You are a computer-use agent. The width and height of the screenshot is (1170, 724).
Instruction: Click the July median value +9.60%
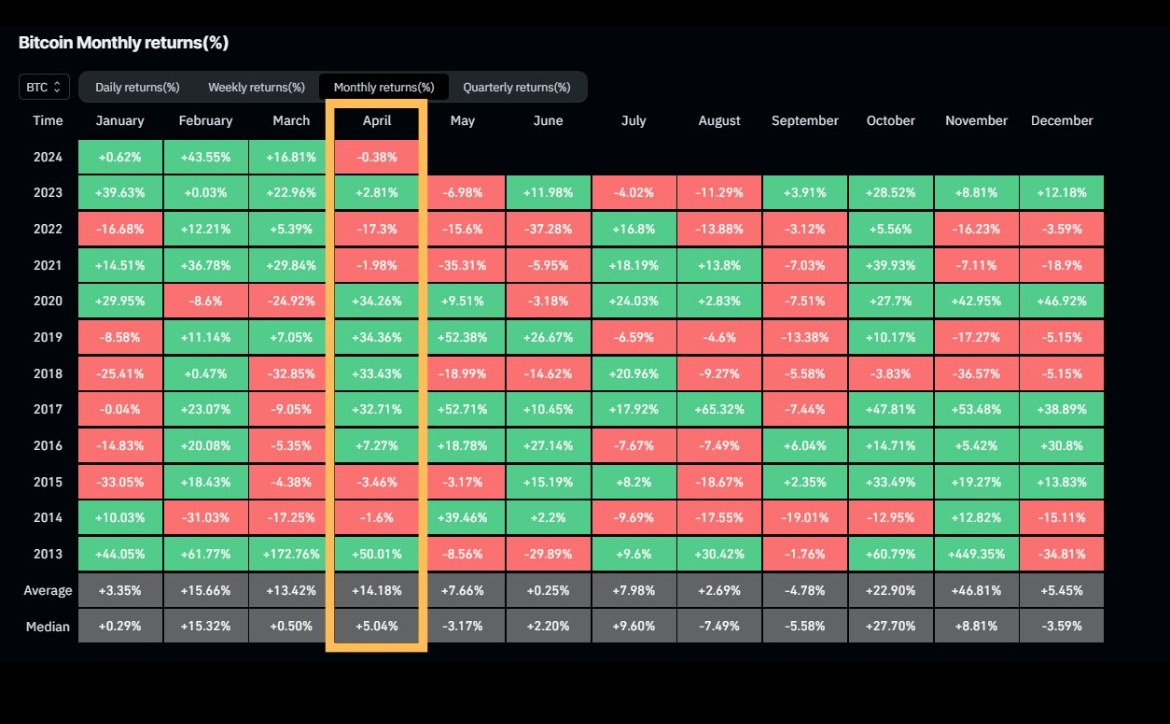[x=634, y=626]
